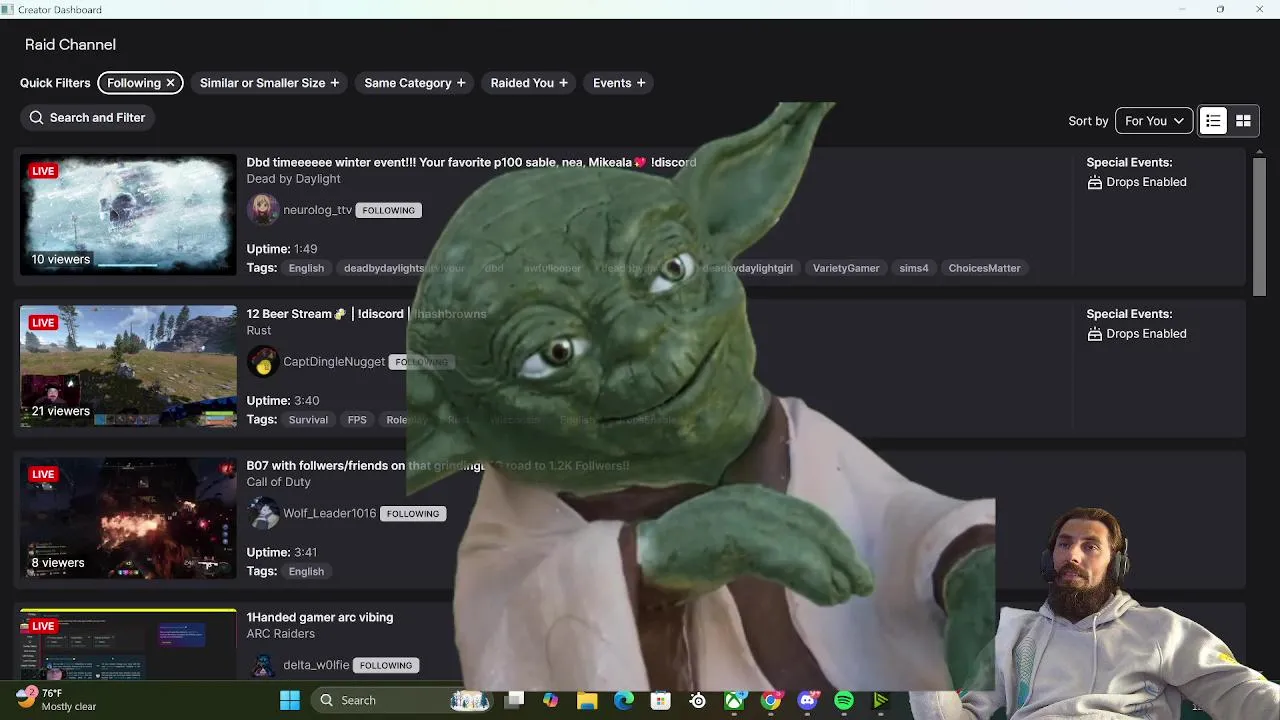
Task: Click neurolog_ttv avatar icon
Action: pos(263,210)
